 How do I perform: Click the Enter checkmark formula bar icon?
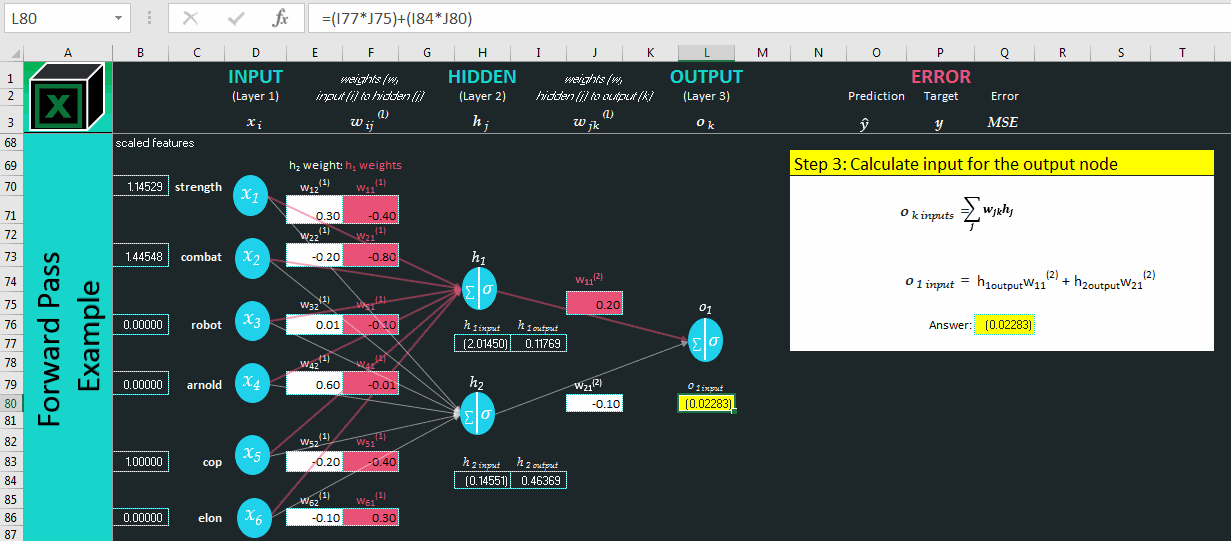[236, 18]
